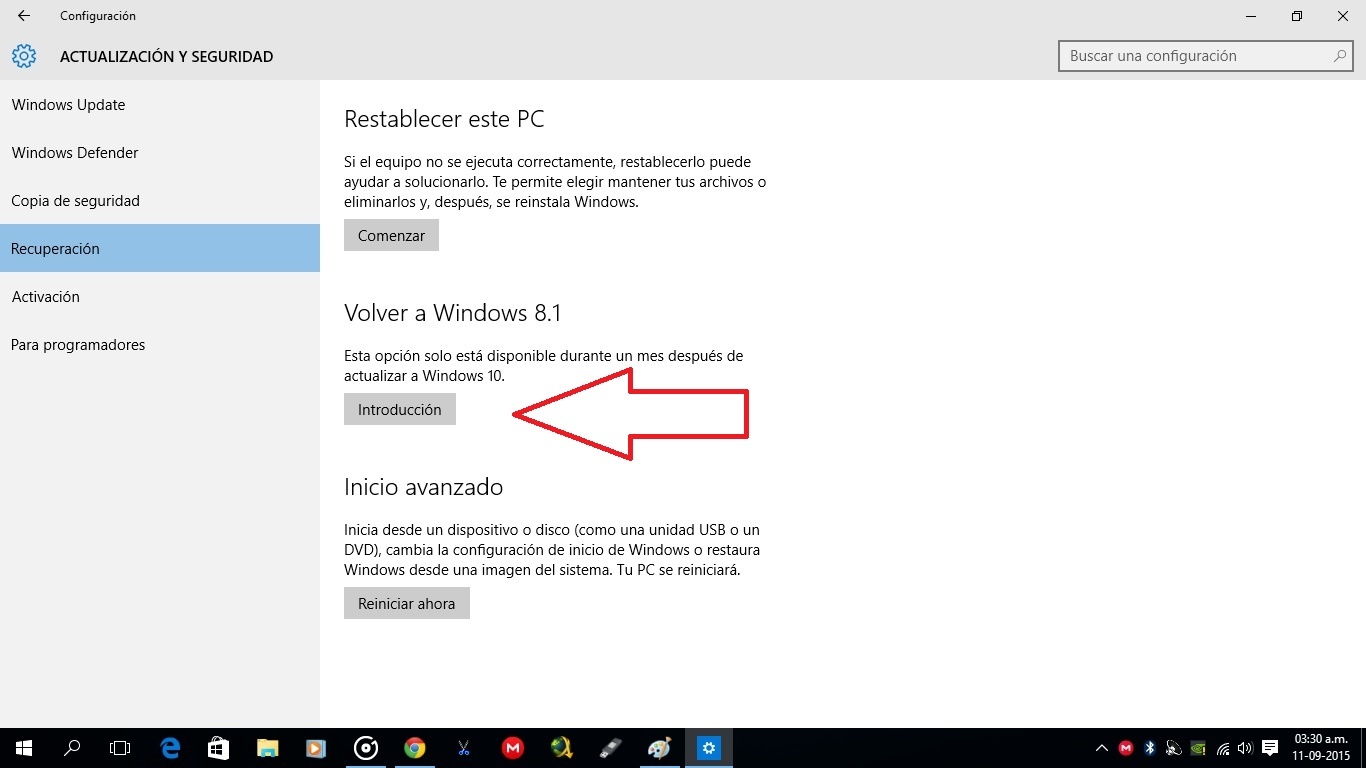Click the Reiniciar ahora button
Viewport: 1366px width, 768px height.
click(407, 604)
